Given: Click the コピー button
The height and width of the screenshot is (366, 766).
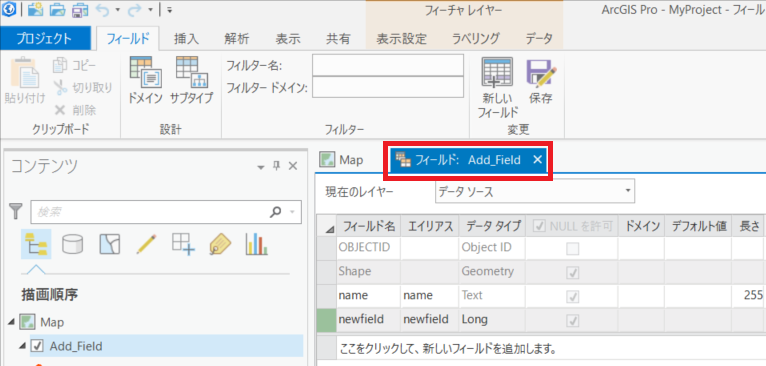Looking at the screenshot, I should point(74,65).
